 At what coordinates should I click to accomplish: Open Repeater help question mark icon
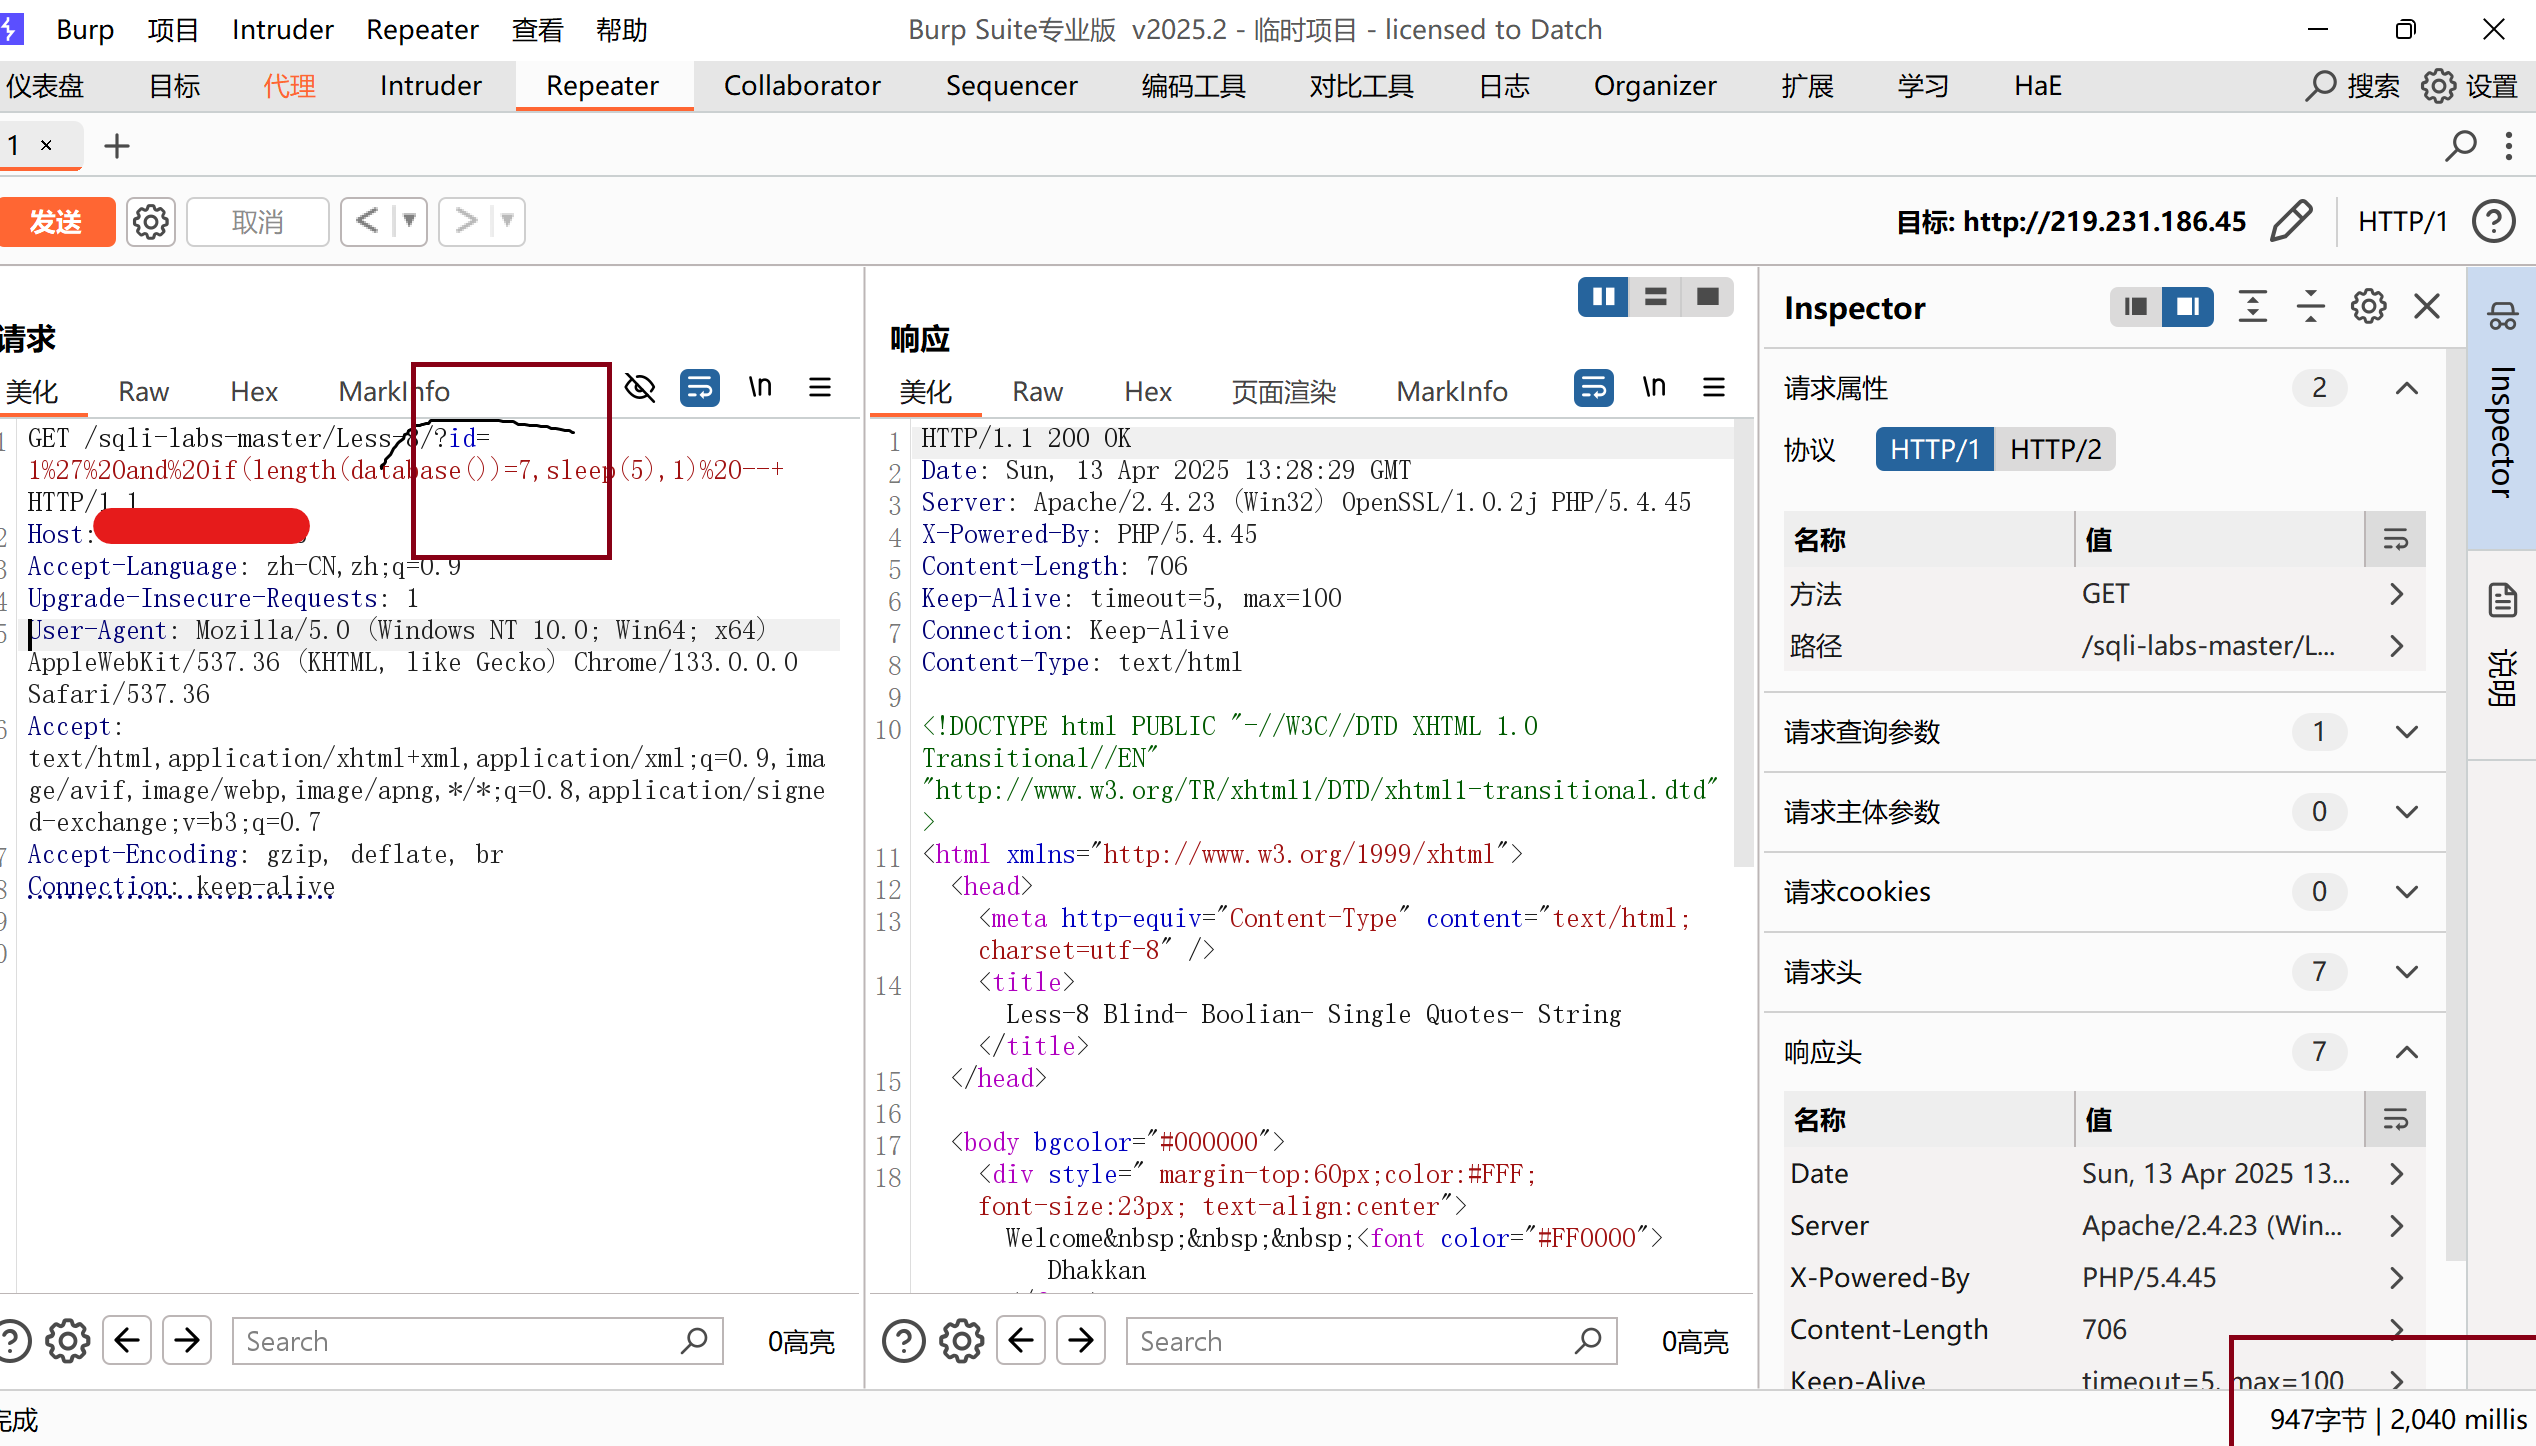2494,221
